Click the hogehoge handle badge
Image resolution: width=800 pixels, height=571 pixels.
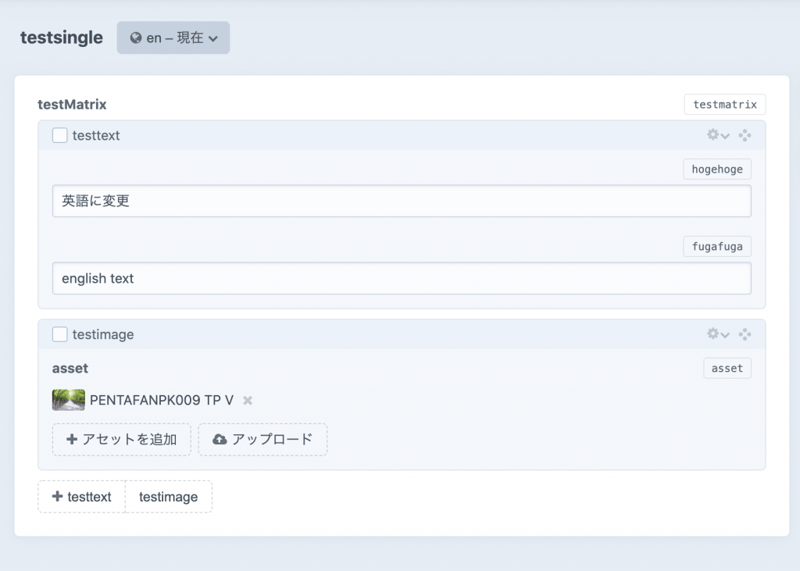717,169
